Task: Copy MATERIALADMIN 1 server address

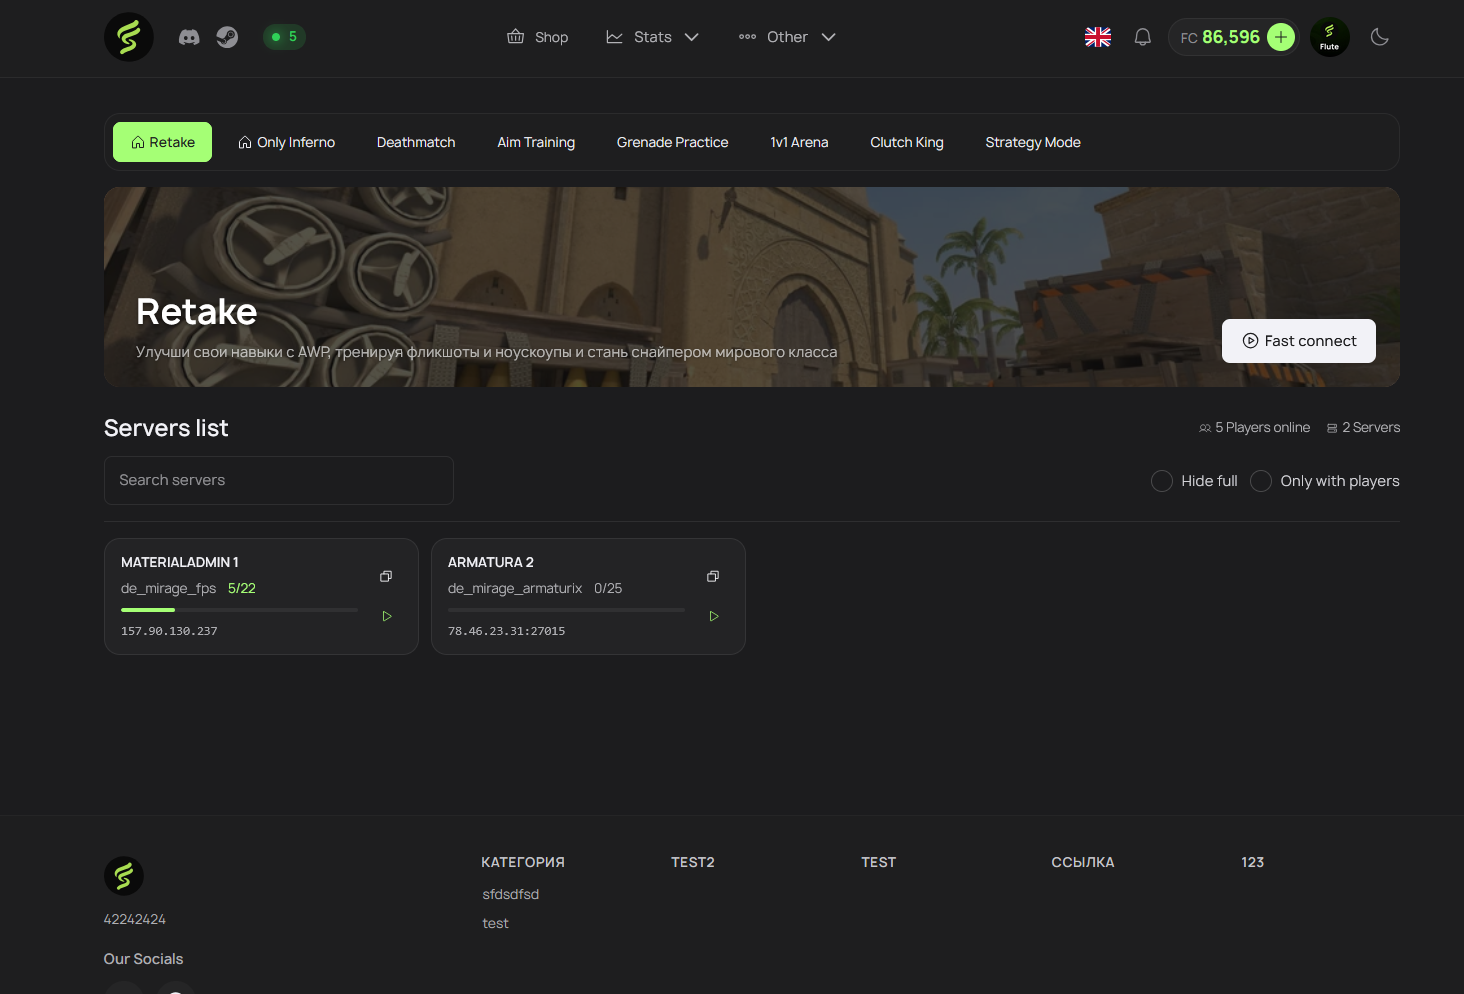Action: [x=386, y=576]
